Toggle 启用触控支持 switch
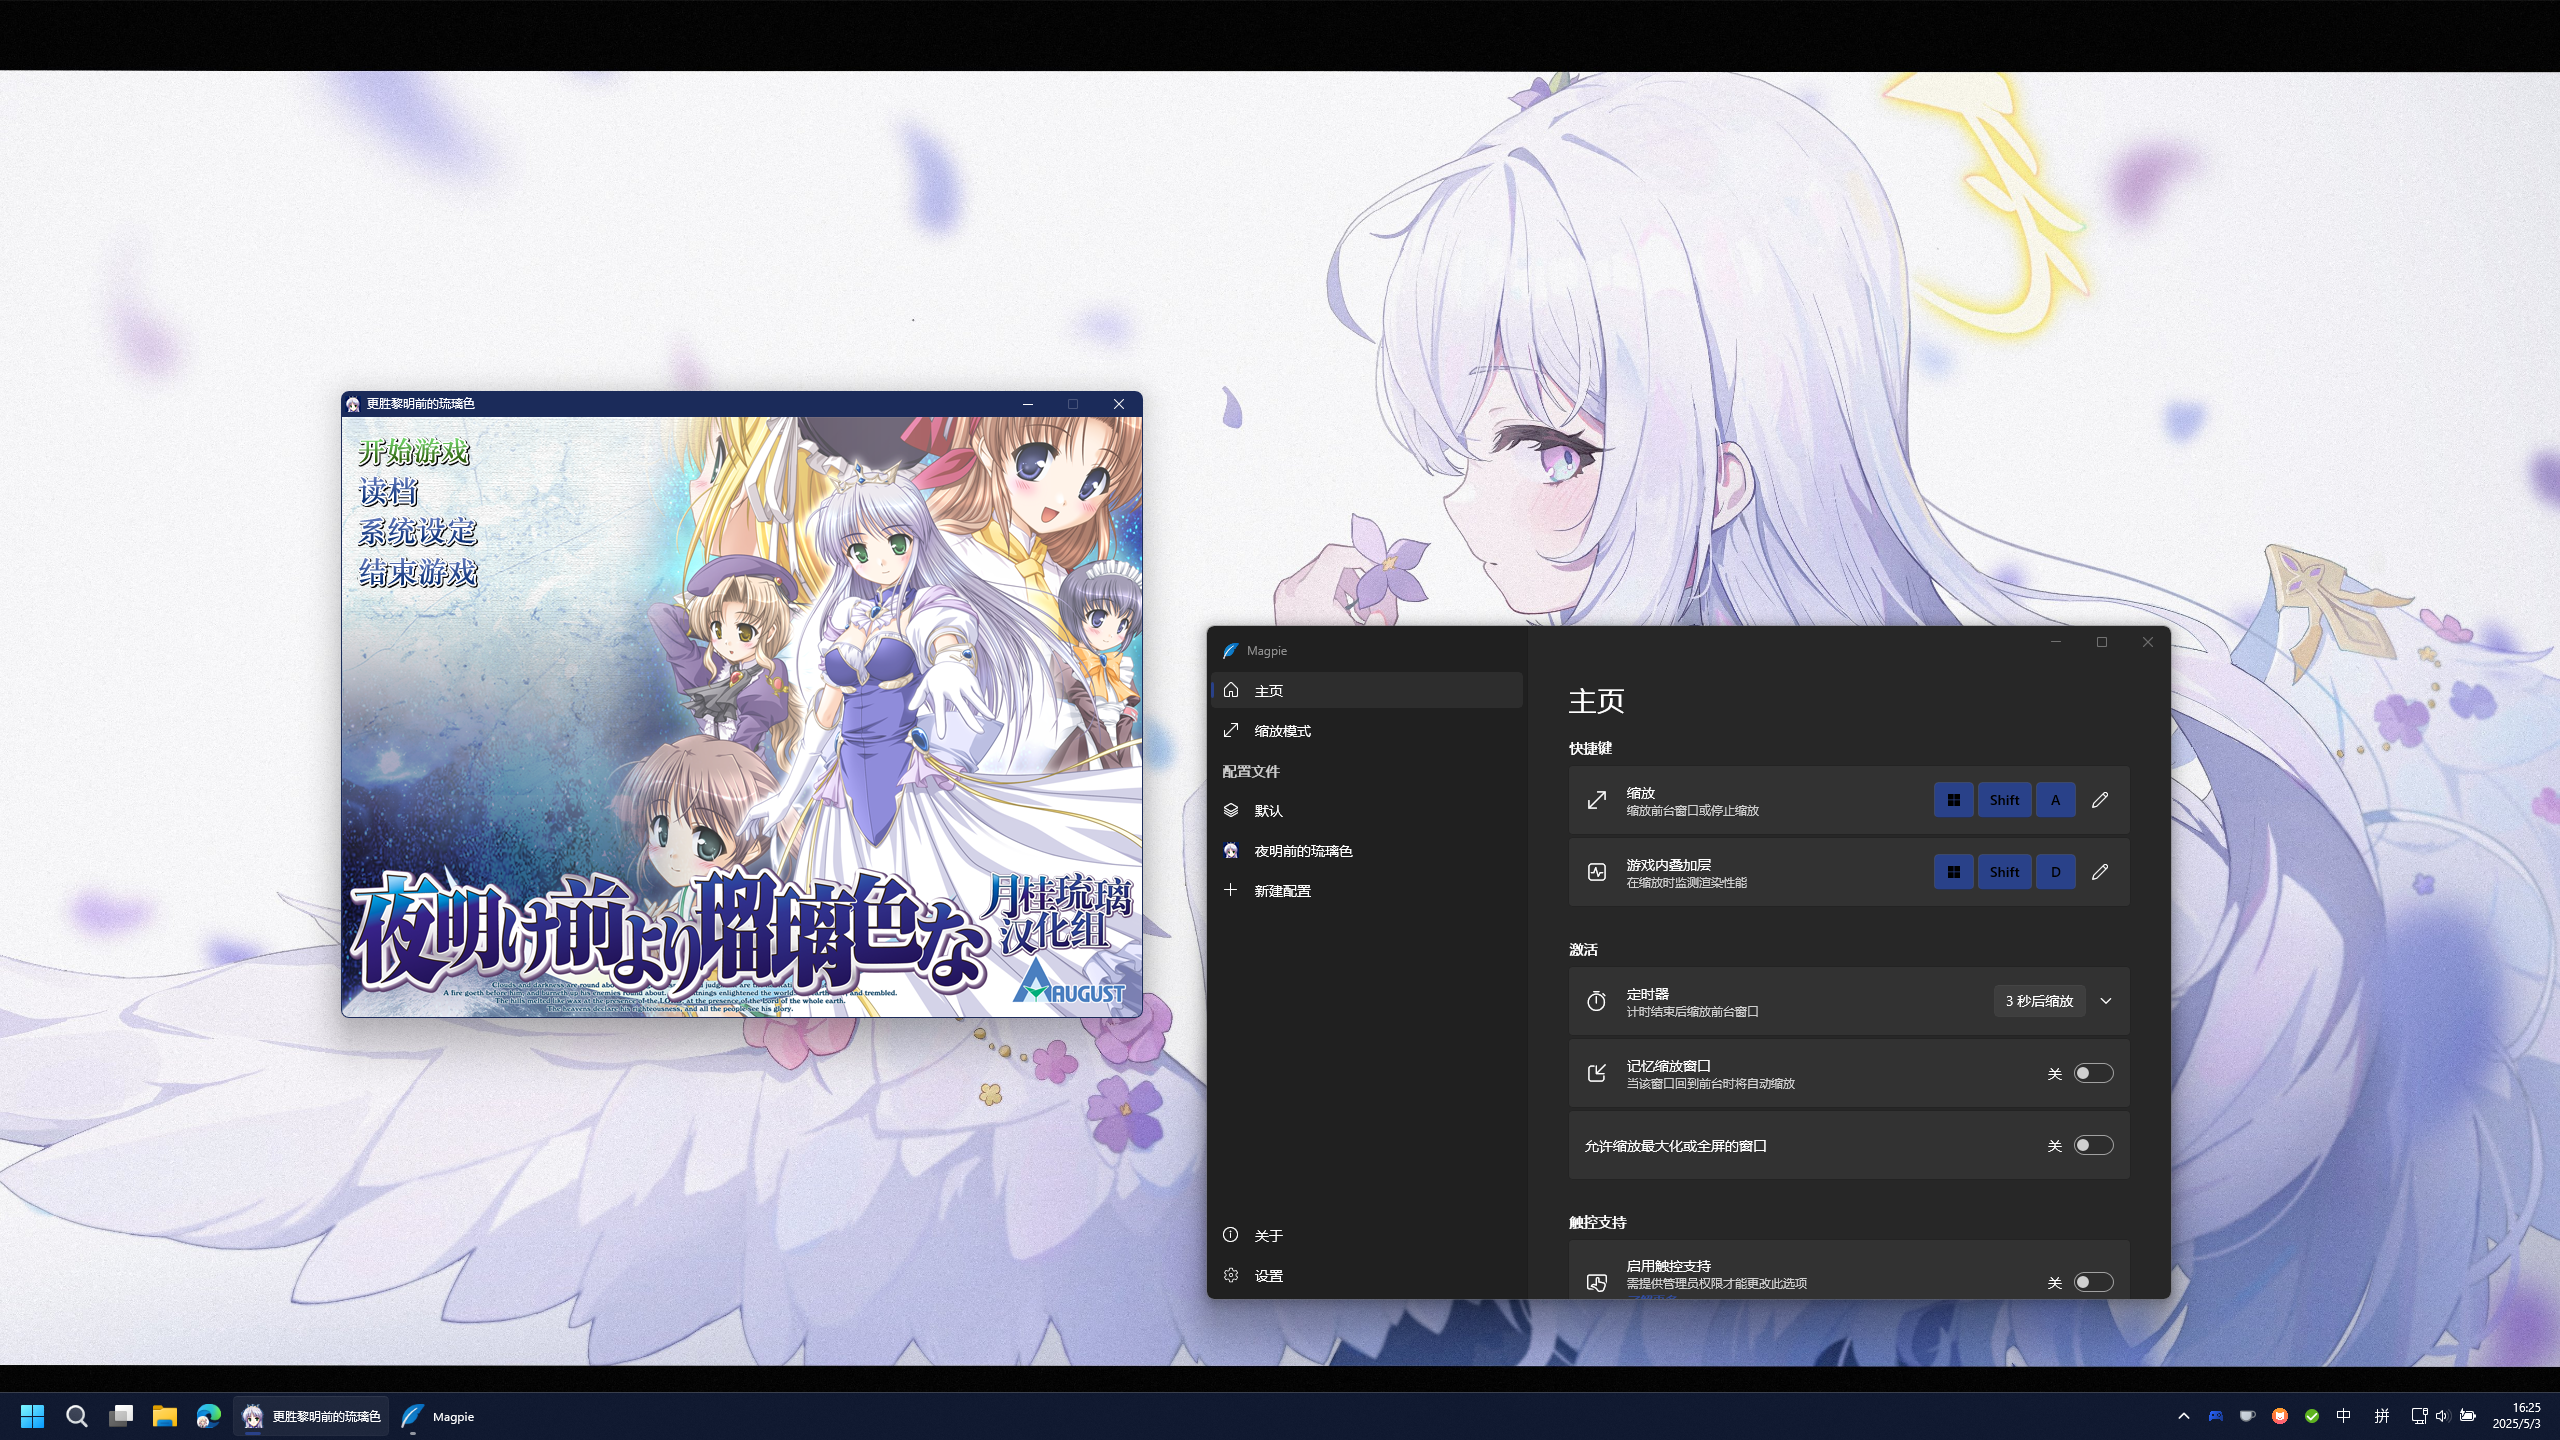The width and height of the screenshot is (2560, 1440). [2093, 1282]
